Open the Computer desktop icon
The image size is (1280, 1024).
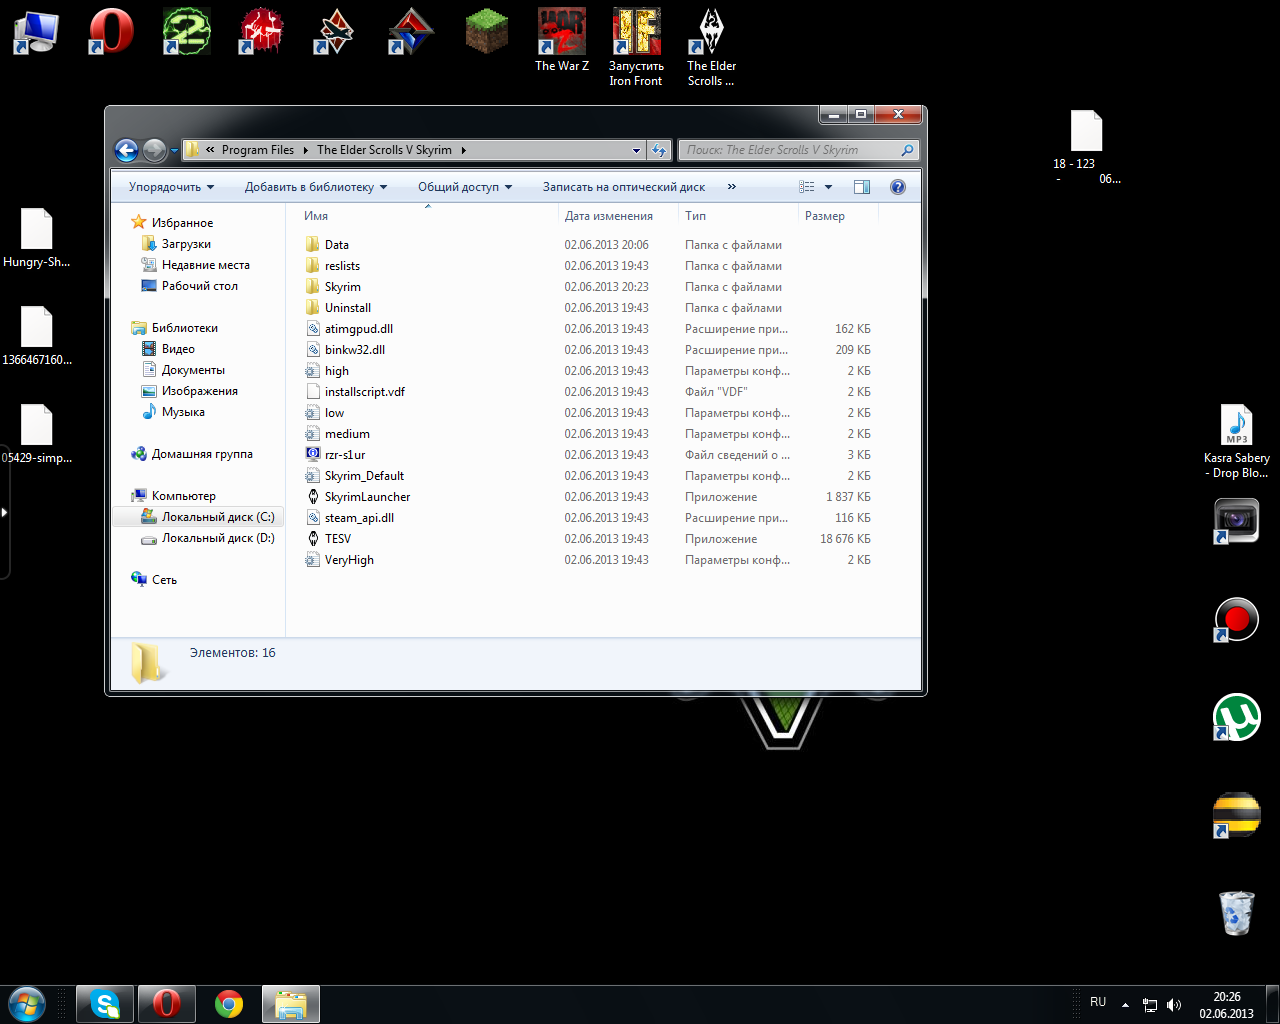[x=36, y=31]
